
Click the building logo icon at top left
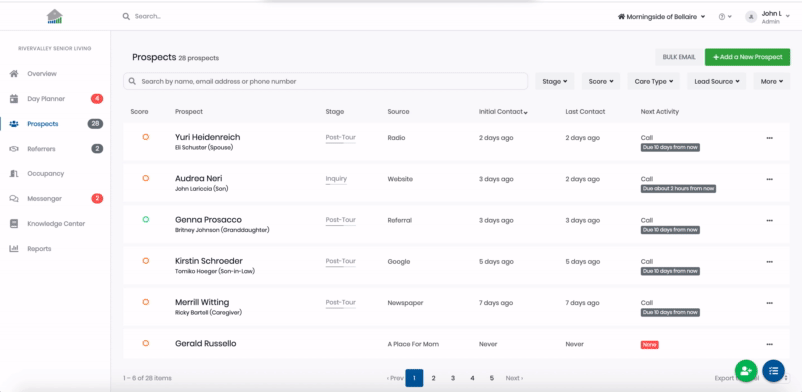click(54, 17)
